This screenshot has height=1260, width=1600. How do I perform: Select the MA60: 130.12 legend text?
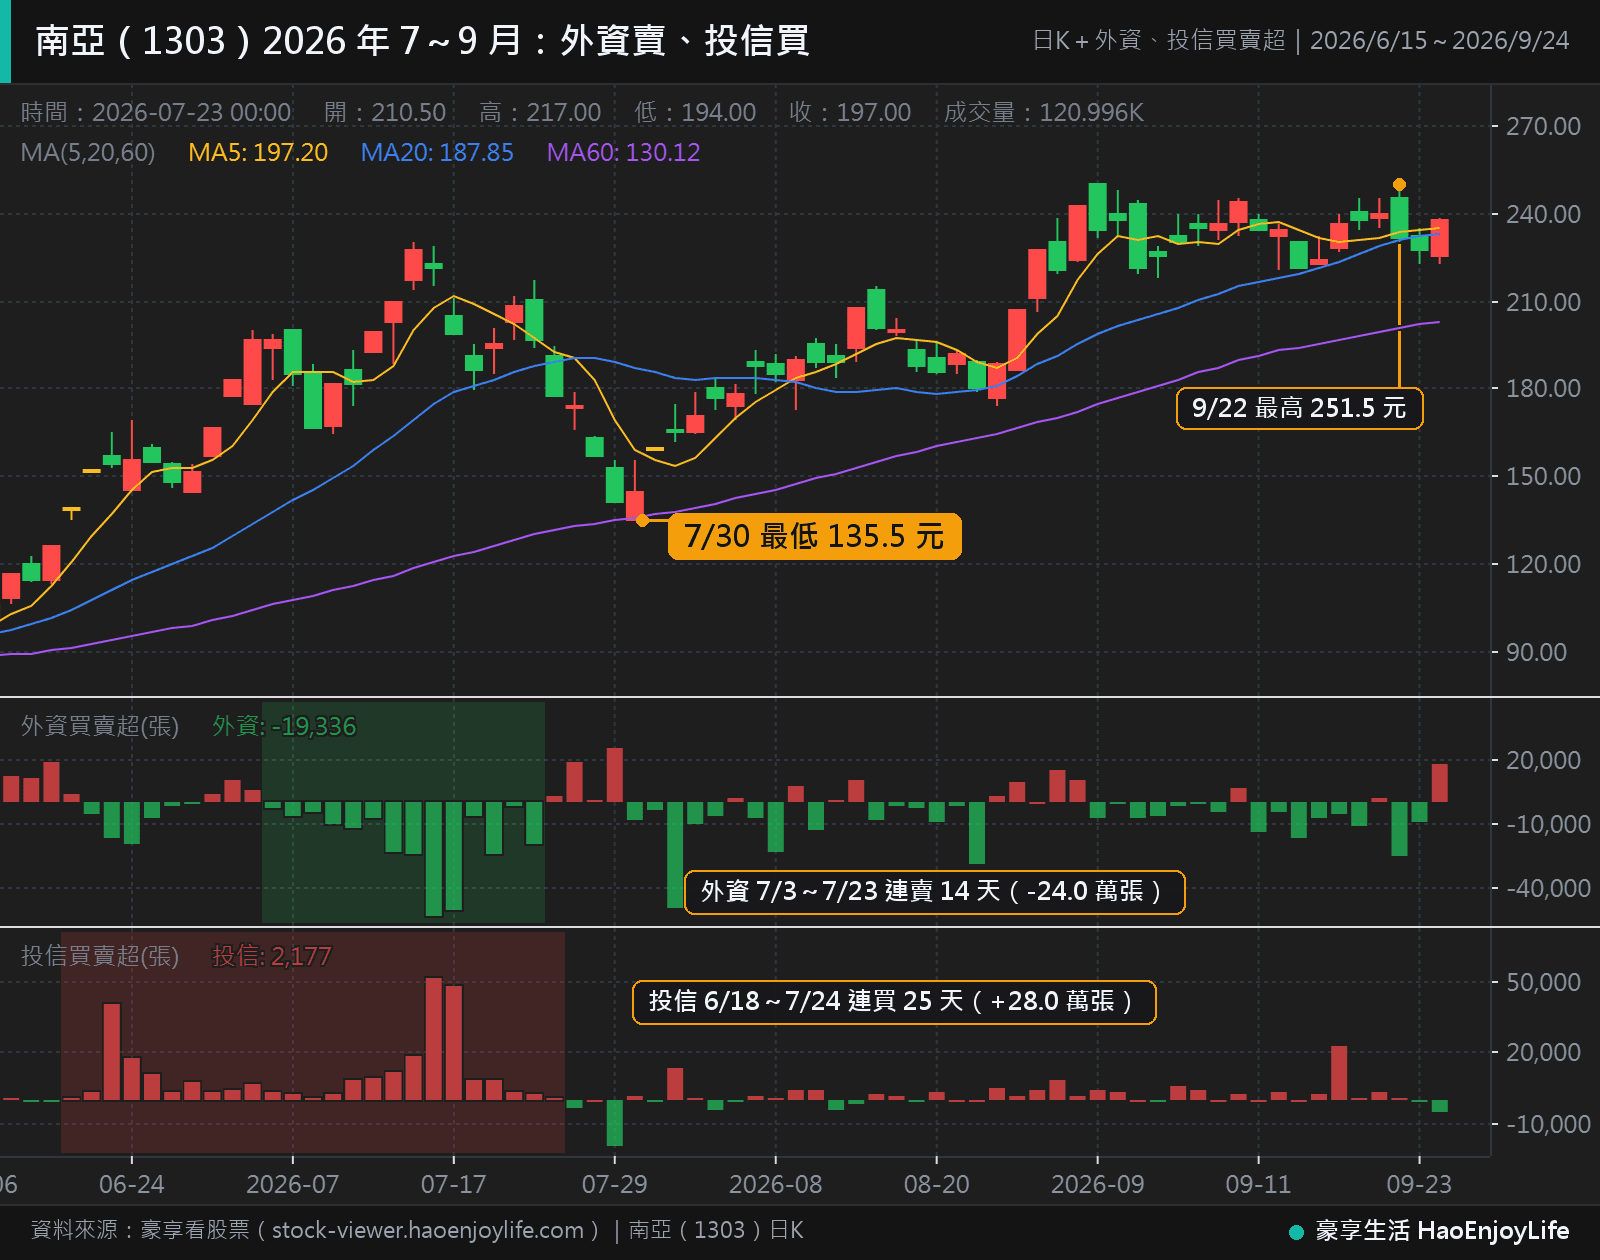pos(623,153)
